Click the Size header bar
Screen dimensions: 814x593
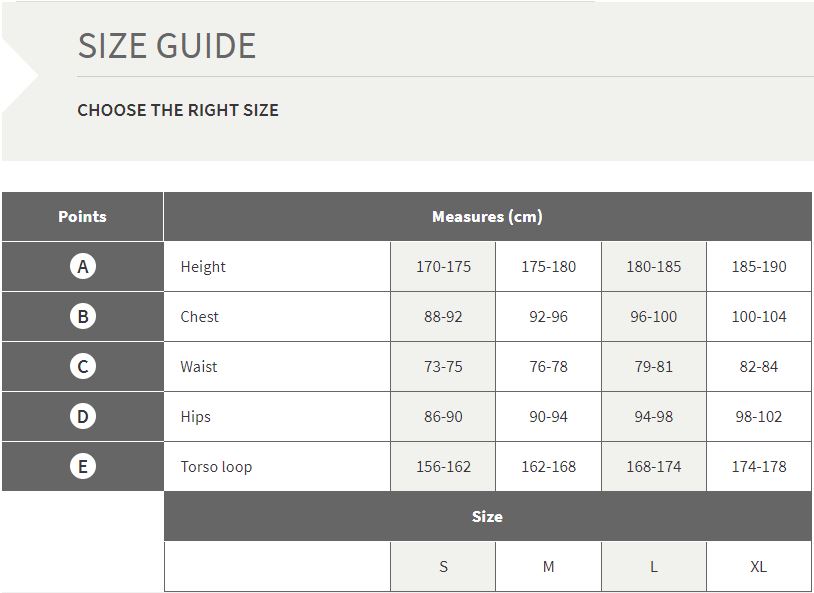click(x=487, y=516)
